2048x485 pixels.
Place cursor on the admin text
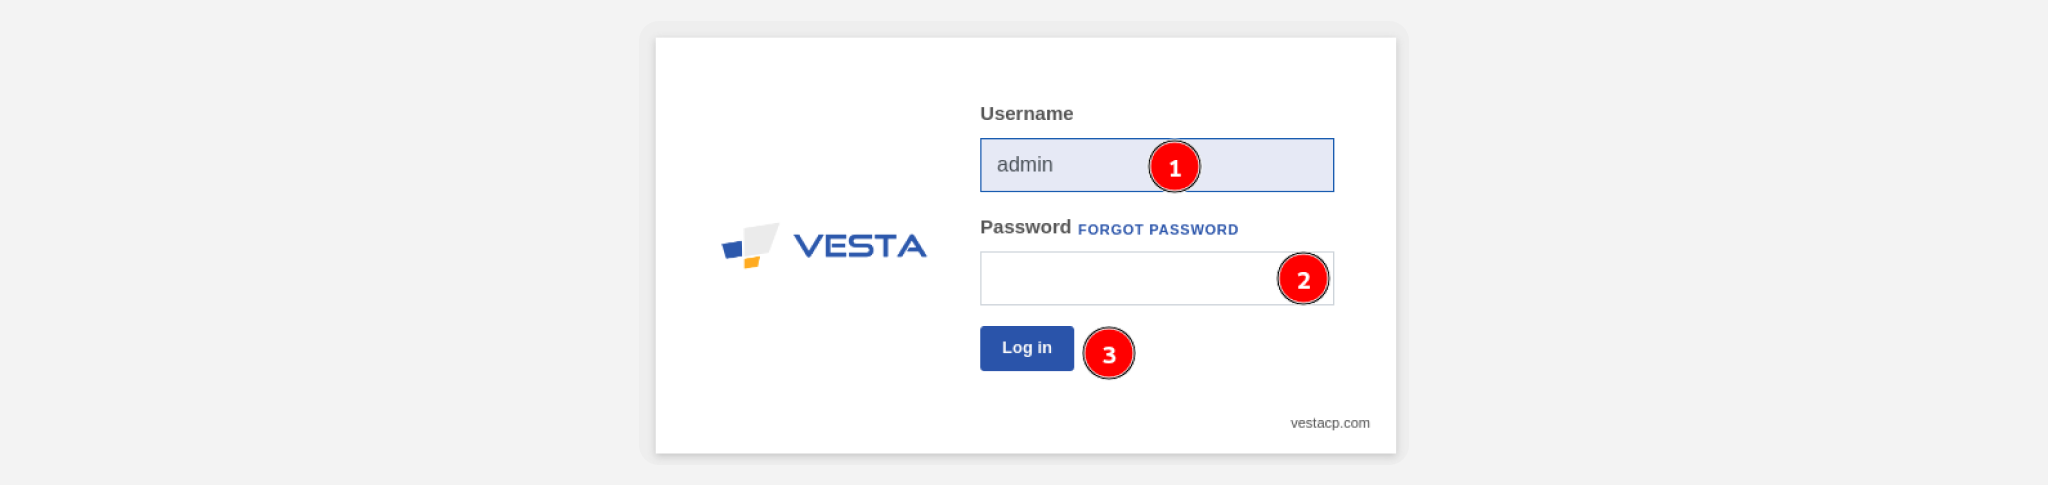pos(1025,165)
